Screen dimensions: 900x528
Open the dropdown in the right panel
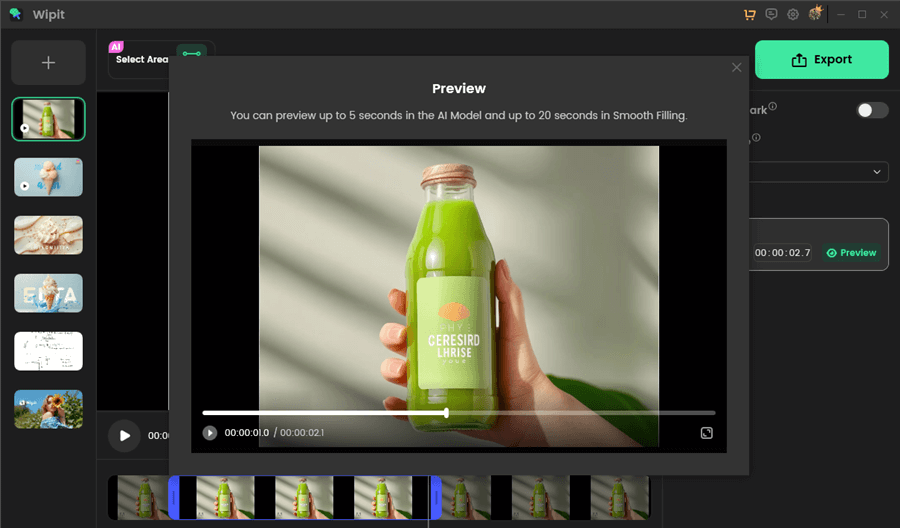click(x=819, y=172)
